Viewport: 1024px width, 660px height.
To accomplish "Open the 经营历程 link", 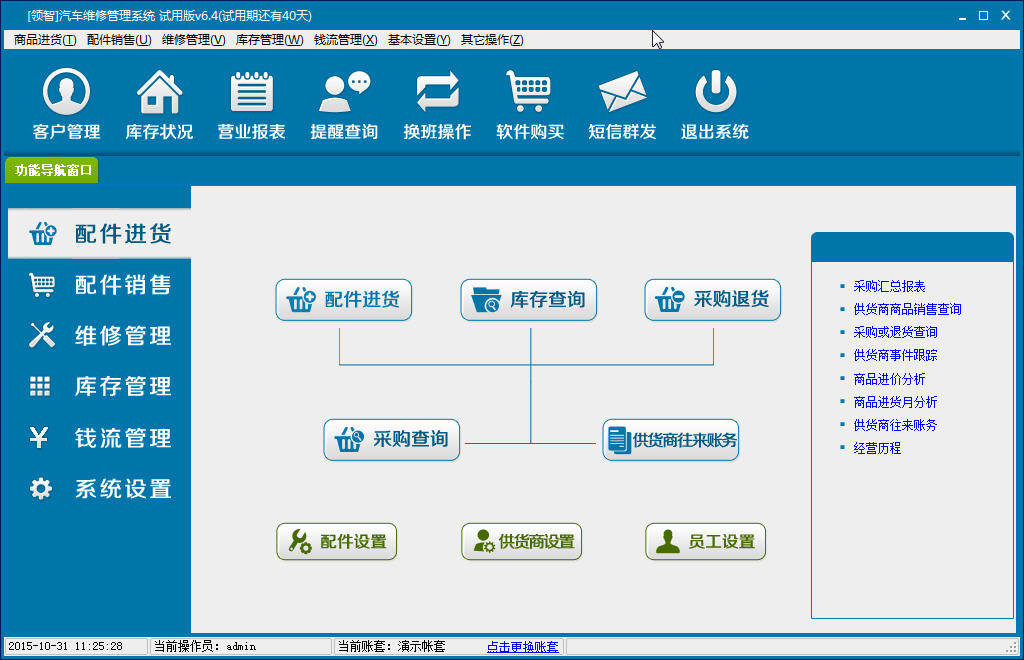I will pos(877,448).
